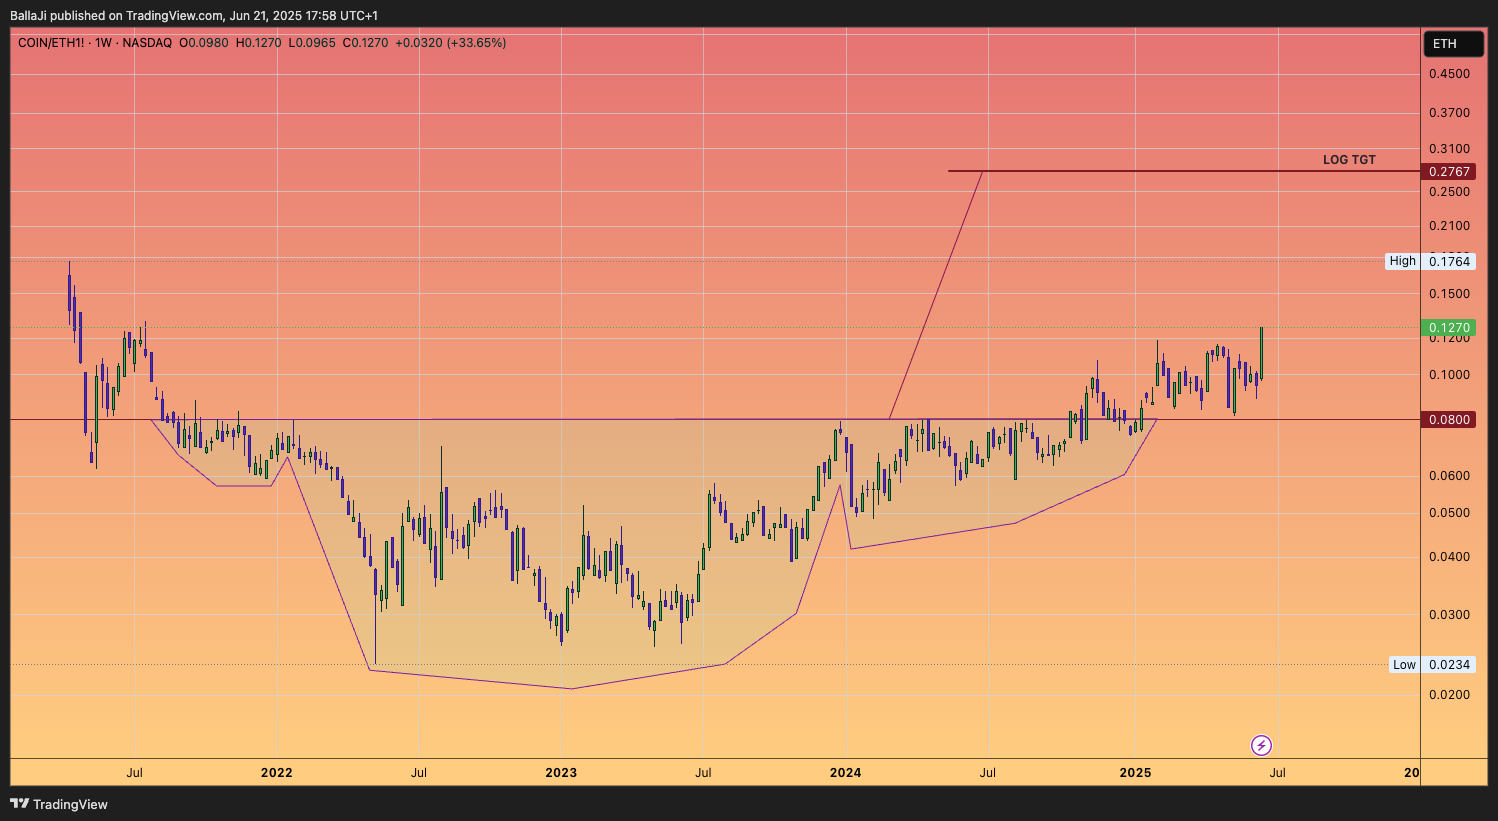
Task: Click the BallaJi published header text
Action: (194, 15)
